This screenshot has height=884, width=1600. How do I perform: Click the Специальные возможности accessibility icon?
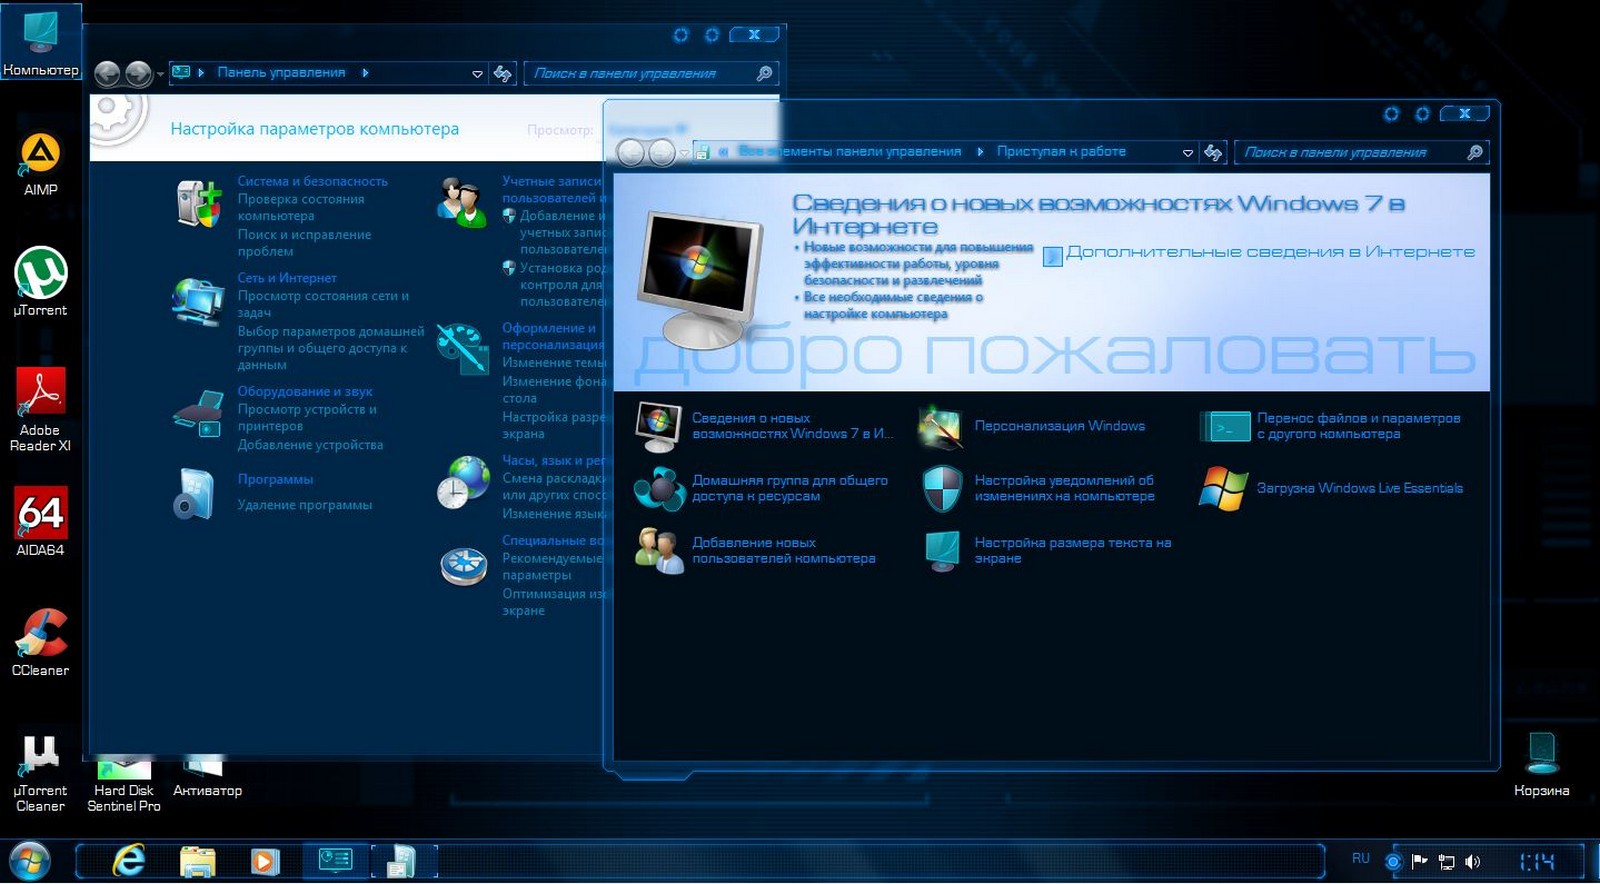tap(463, 566)
